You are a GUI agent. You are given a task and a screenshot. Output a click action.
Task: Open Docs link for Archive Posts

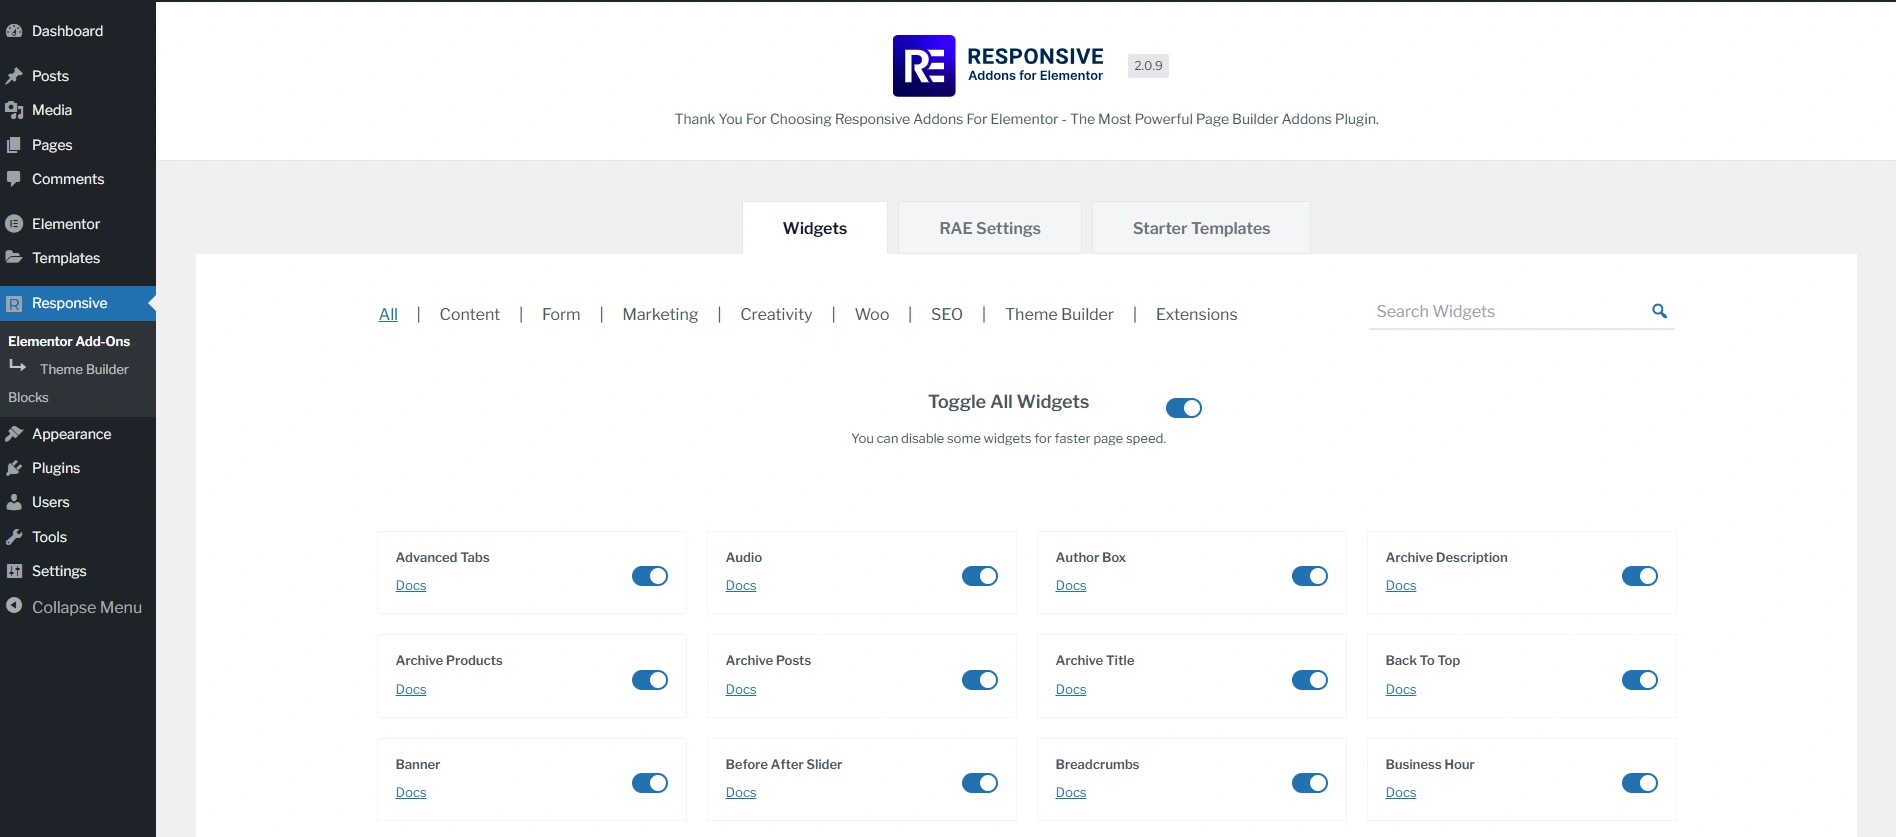[x=741, y=690]
